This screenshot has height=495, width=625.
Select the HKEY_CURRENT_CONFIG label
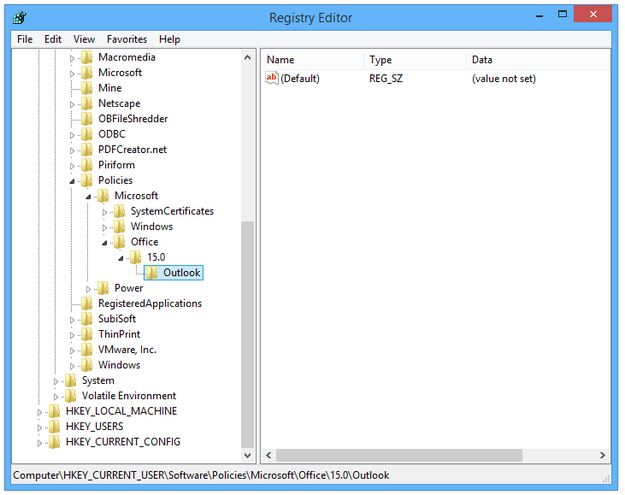(x=123, y=442)
